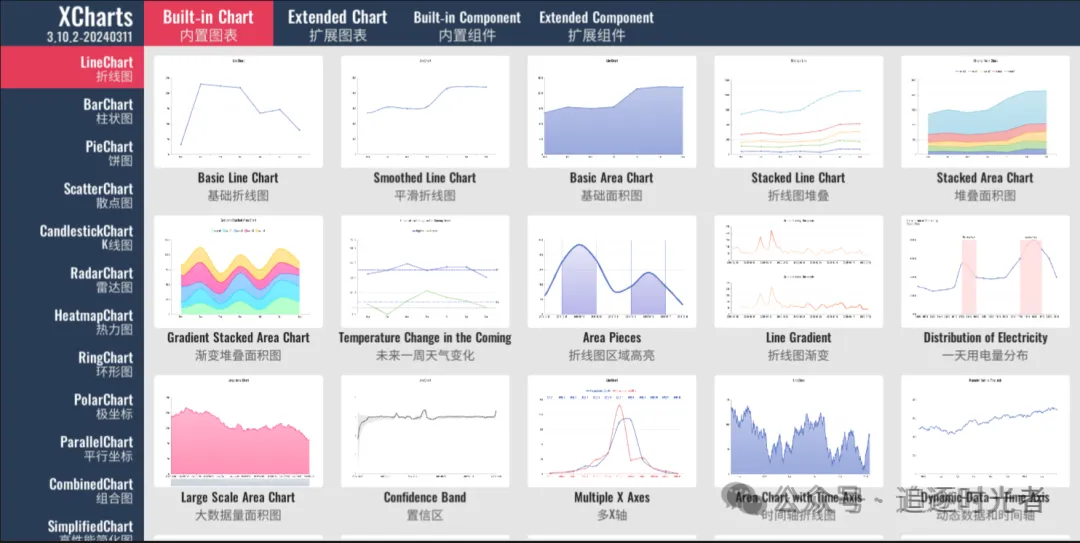The height and width of the screenshot is (543, 1080).
Task: Open the Smoothed Line Chart preview
Action: pos(425,112)
